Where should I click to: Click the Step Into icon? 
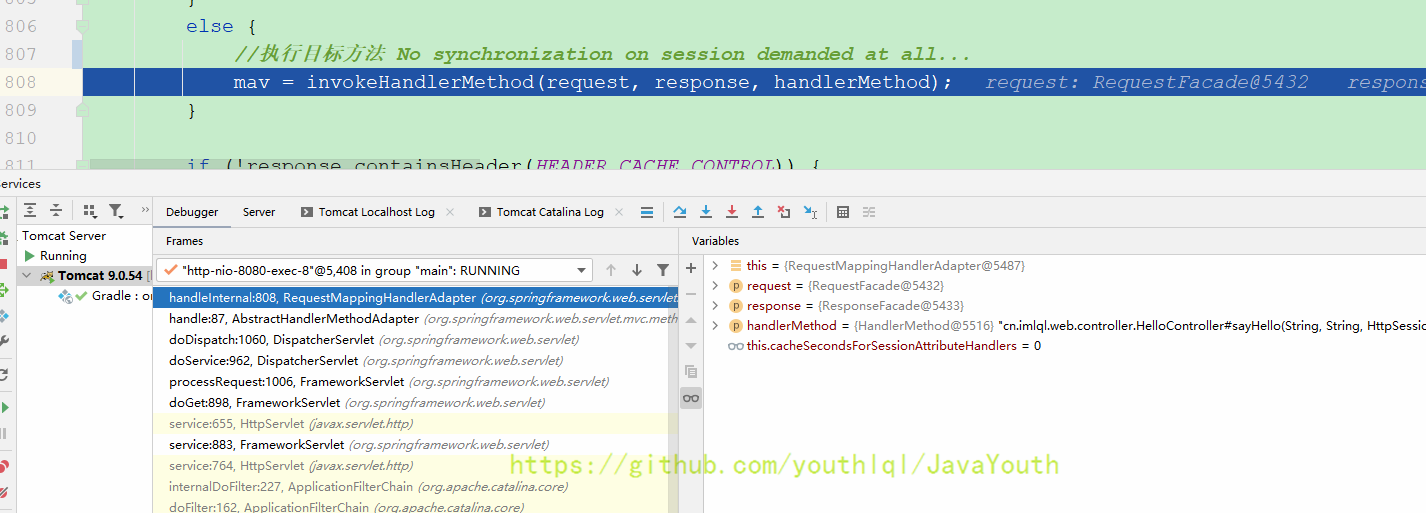[706, 212]
